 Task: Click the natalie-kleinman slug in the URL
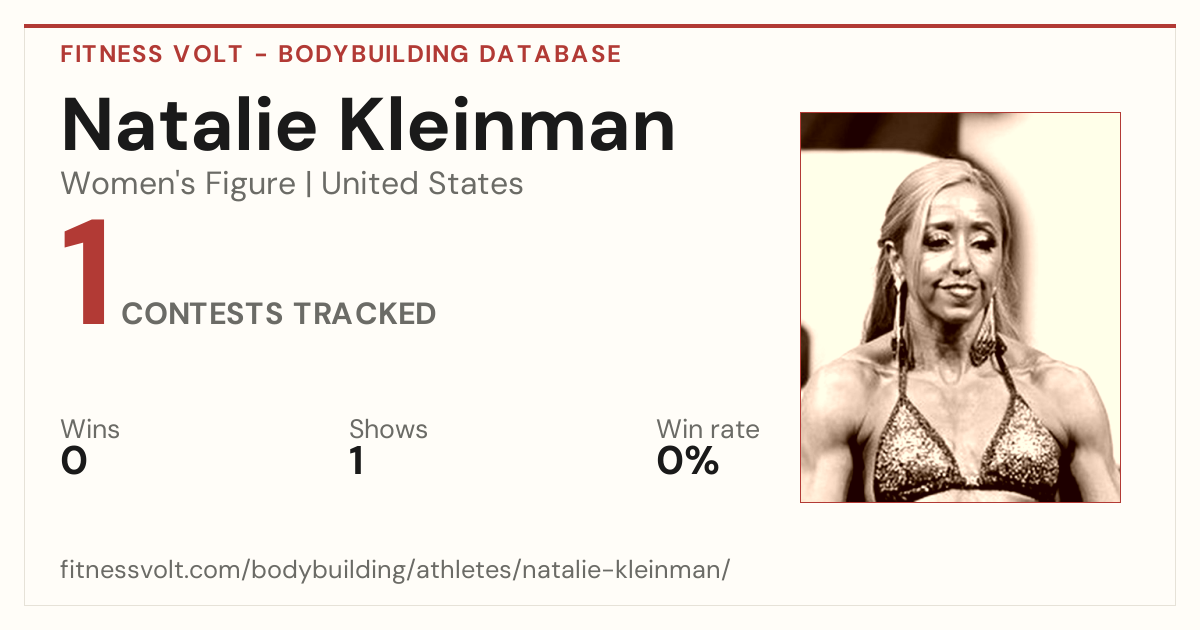click(640, 570)
